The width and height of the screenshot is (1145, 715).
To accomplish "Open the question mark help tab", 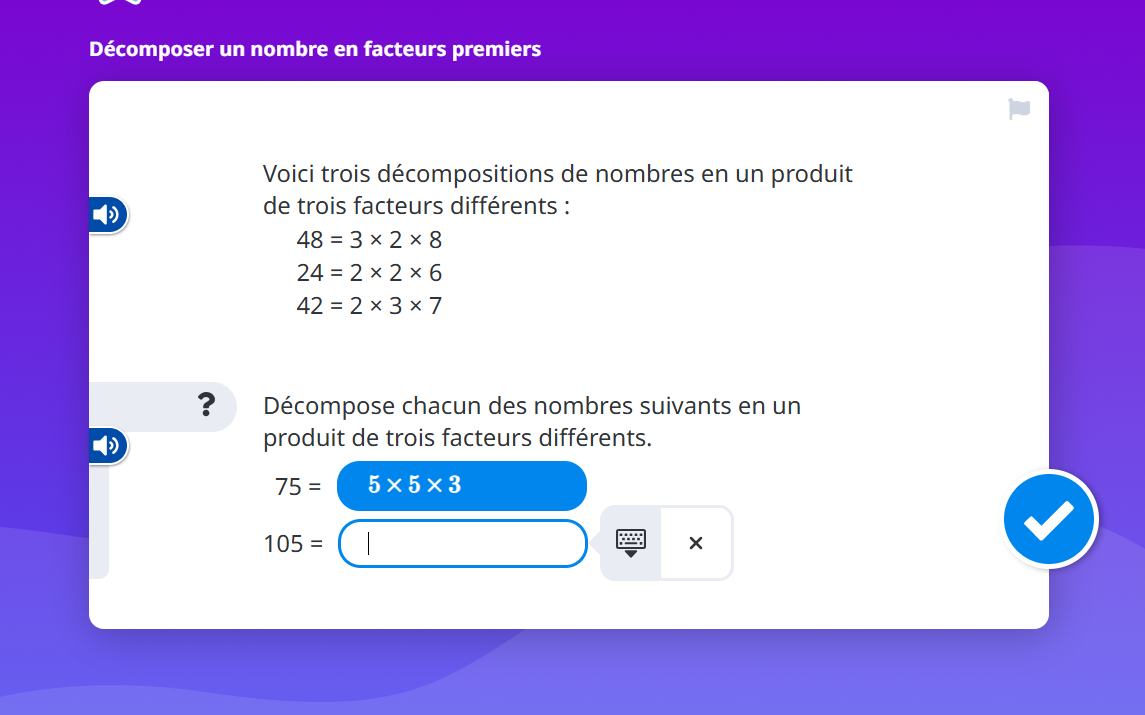I will point(206,405).
